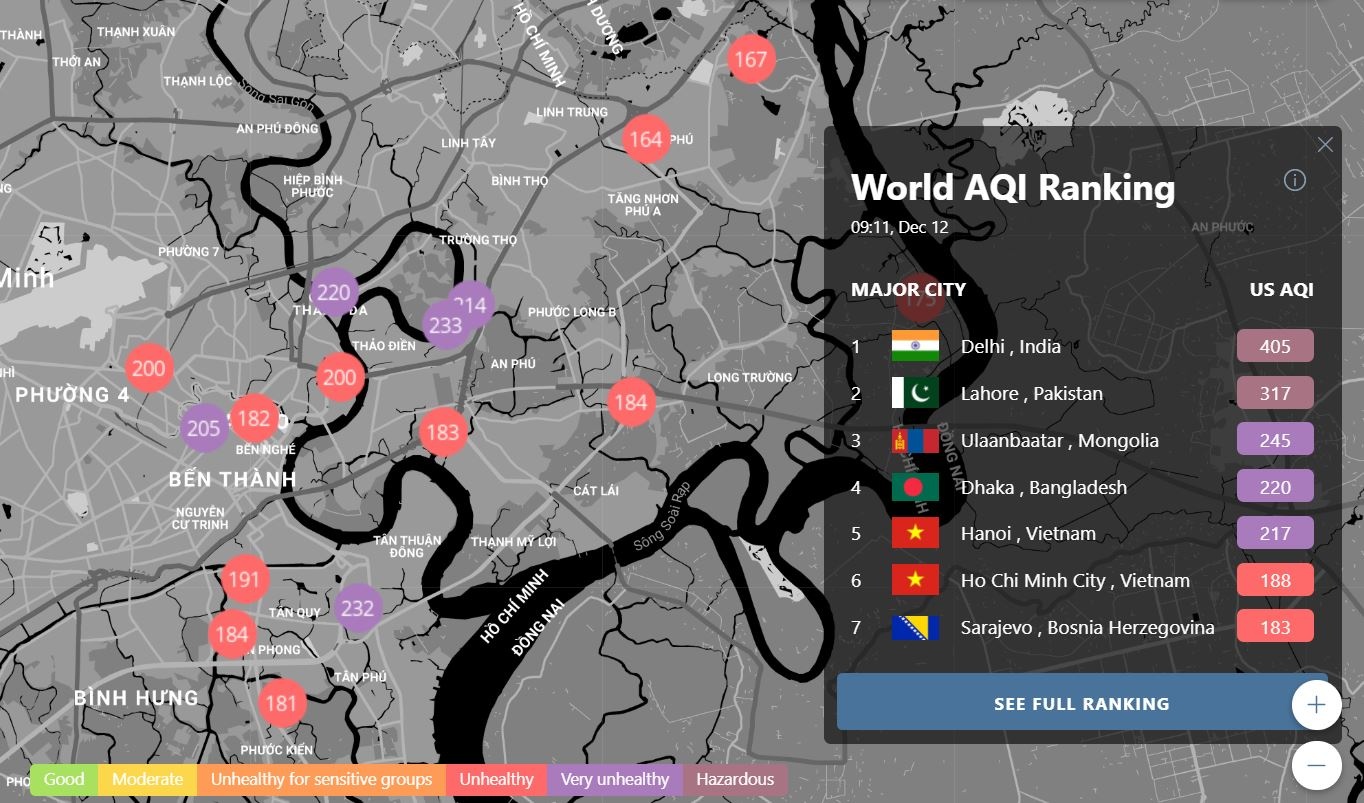The image size is (1364, 803).
Task: Click the Very unhealthy legend label
Action: click(614, 779)
